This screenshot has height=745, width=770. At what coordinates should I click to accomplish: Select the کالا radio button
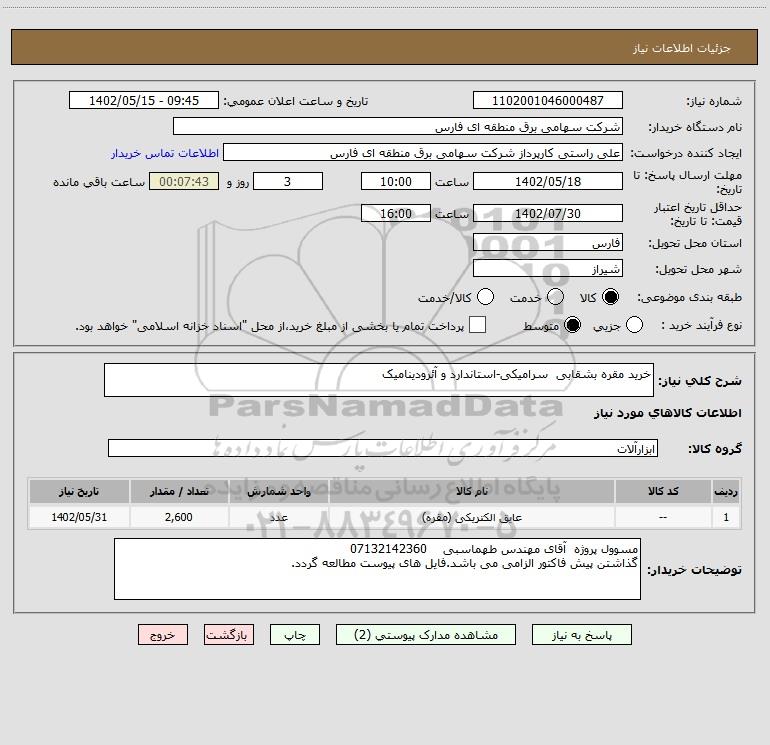[x=610, y=297]
